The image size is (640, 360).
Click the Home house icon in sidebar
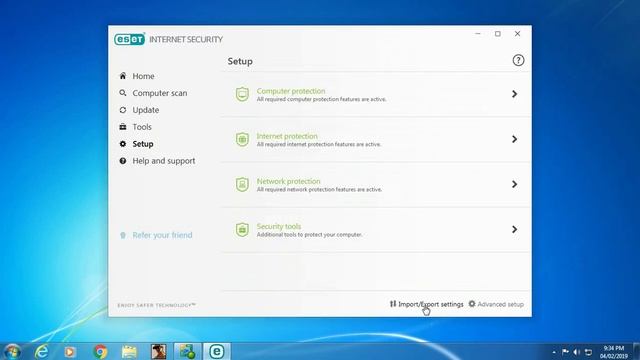coord(122,76)
